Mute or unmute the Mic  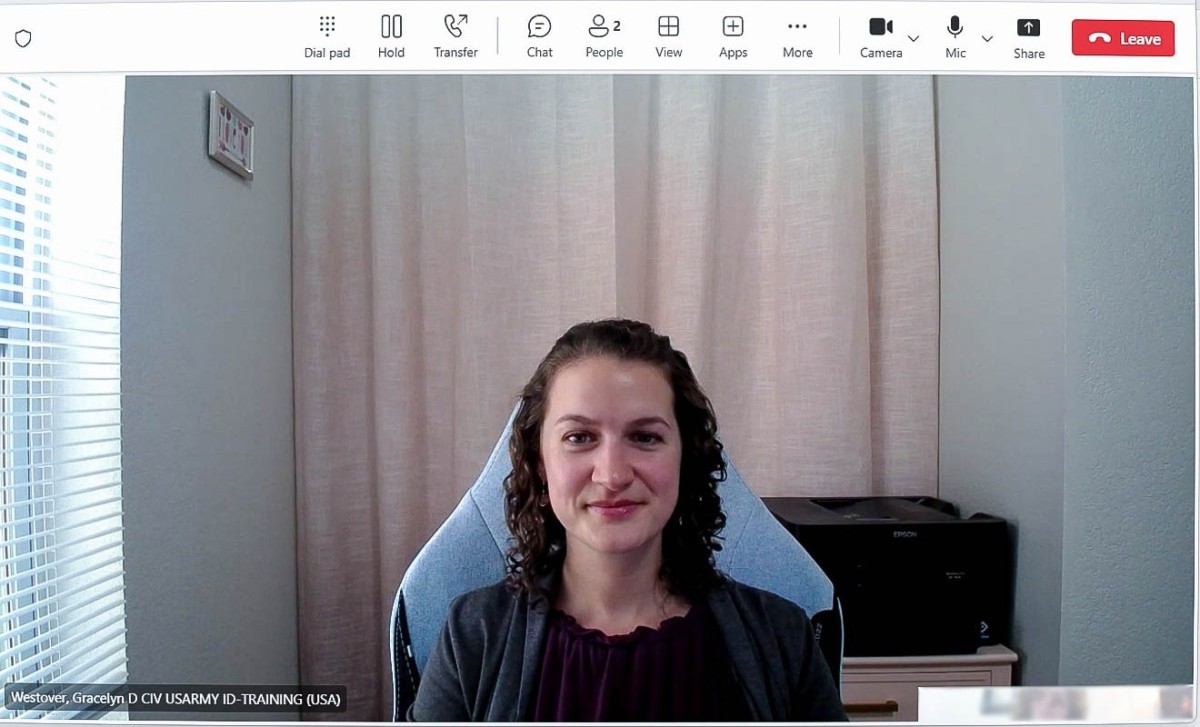tap(955, 37)
